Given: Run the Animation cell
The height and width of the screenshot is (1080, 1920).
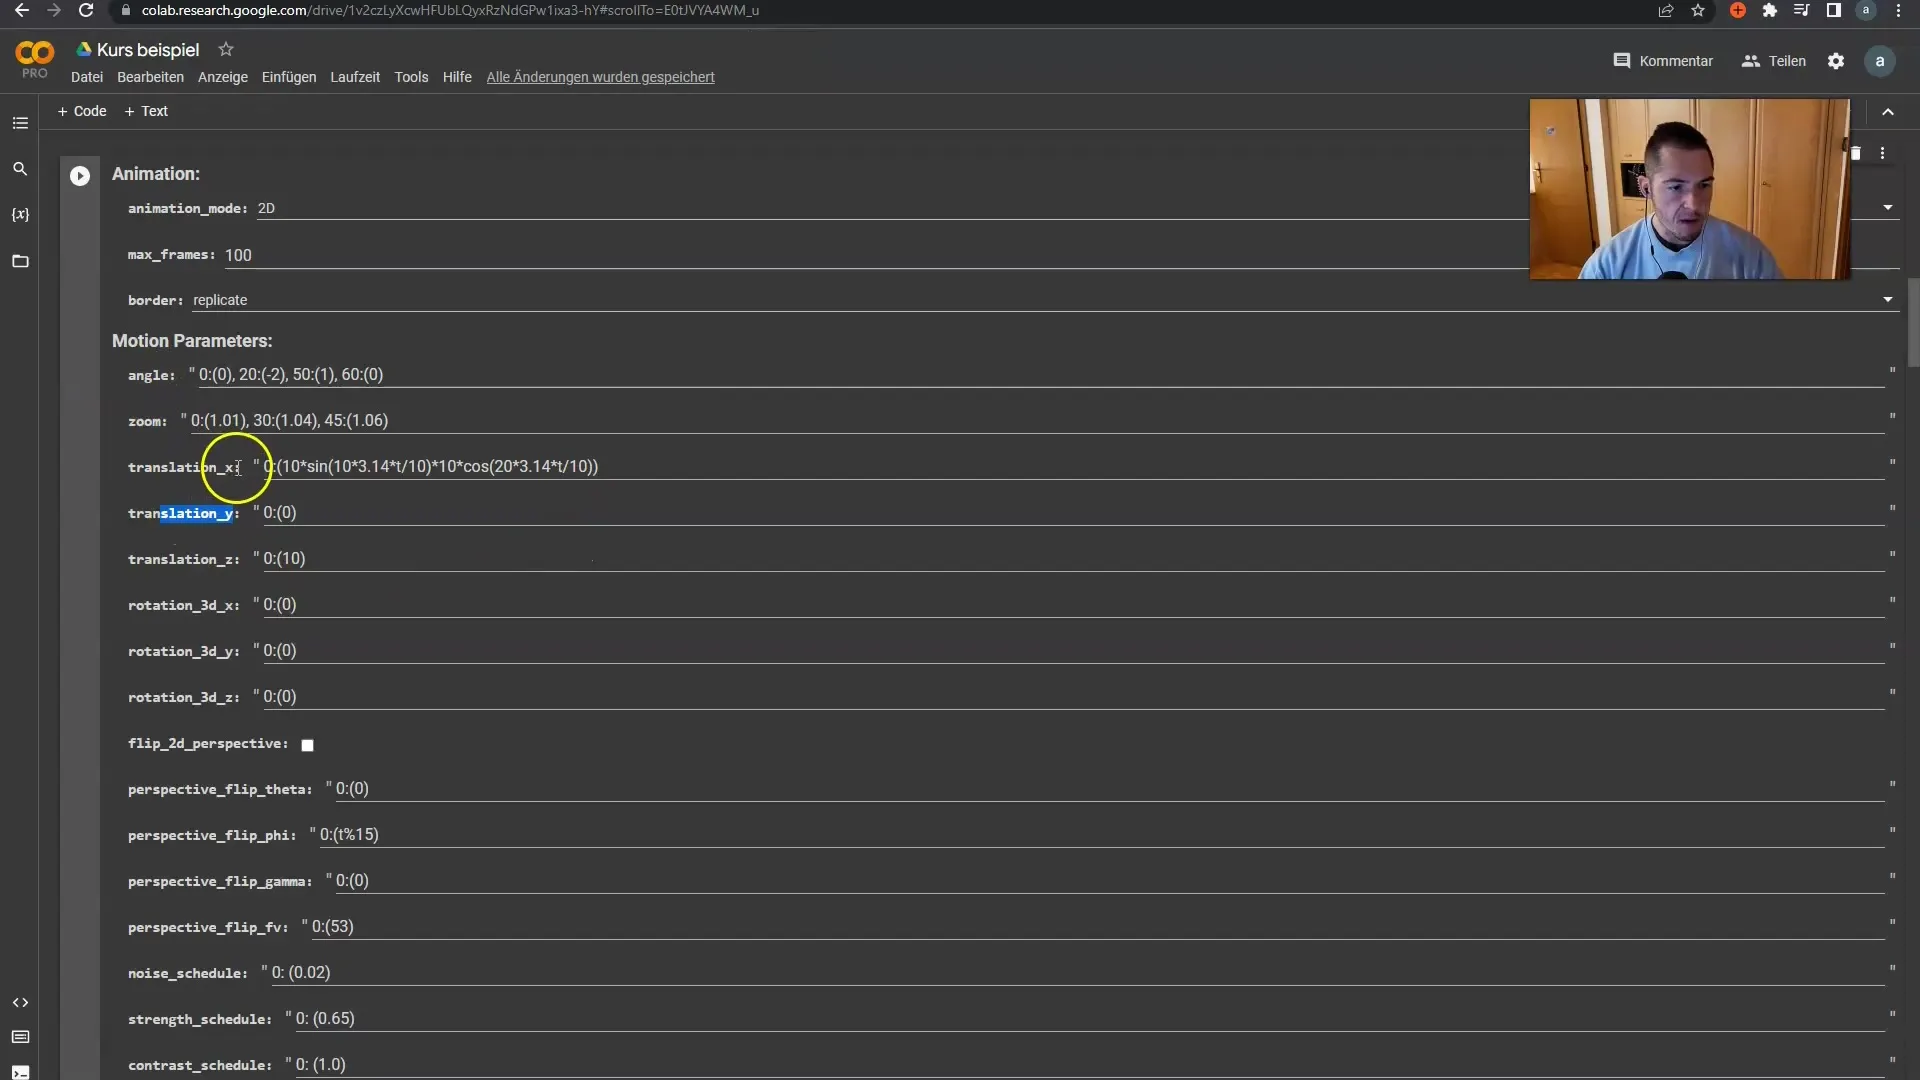Looking at the screenshot, I should (x=80, y=176).
